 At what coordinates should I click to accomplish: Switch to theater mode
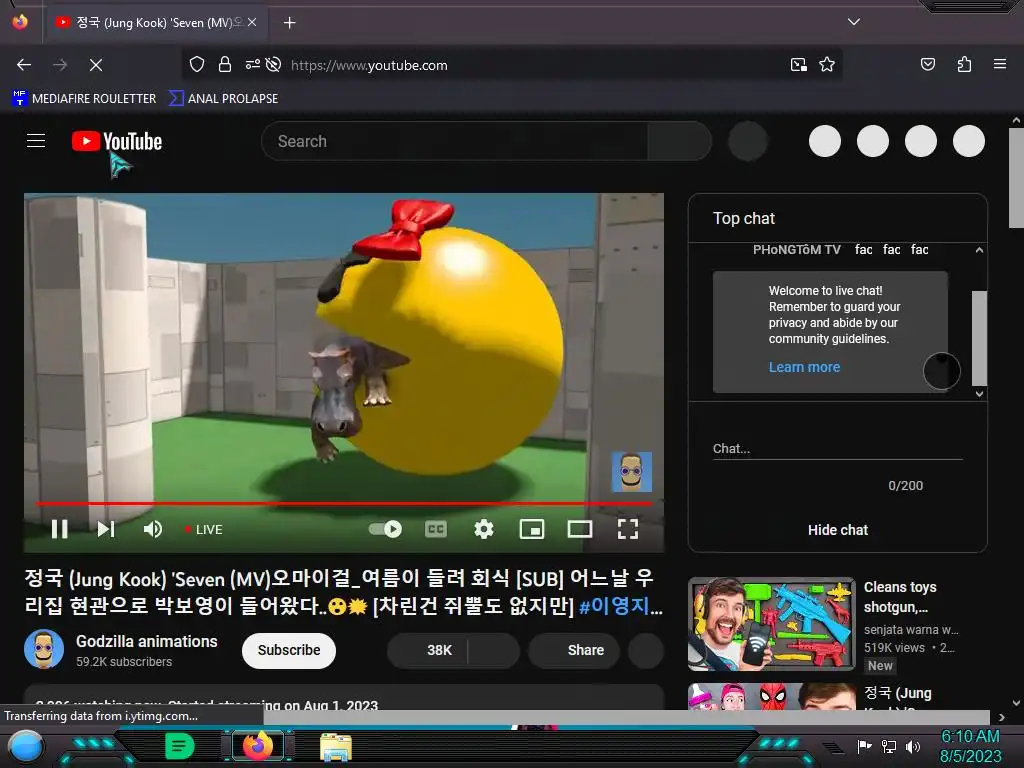[x=580, y=529]
